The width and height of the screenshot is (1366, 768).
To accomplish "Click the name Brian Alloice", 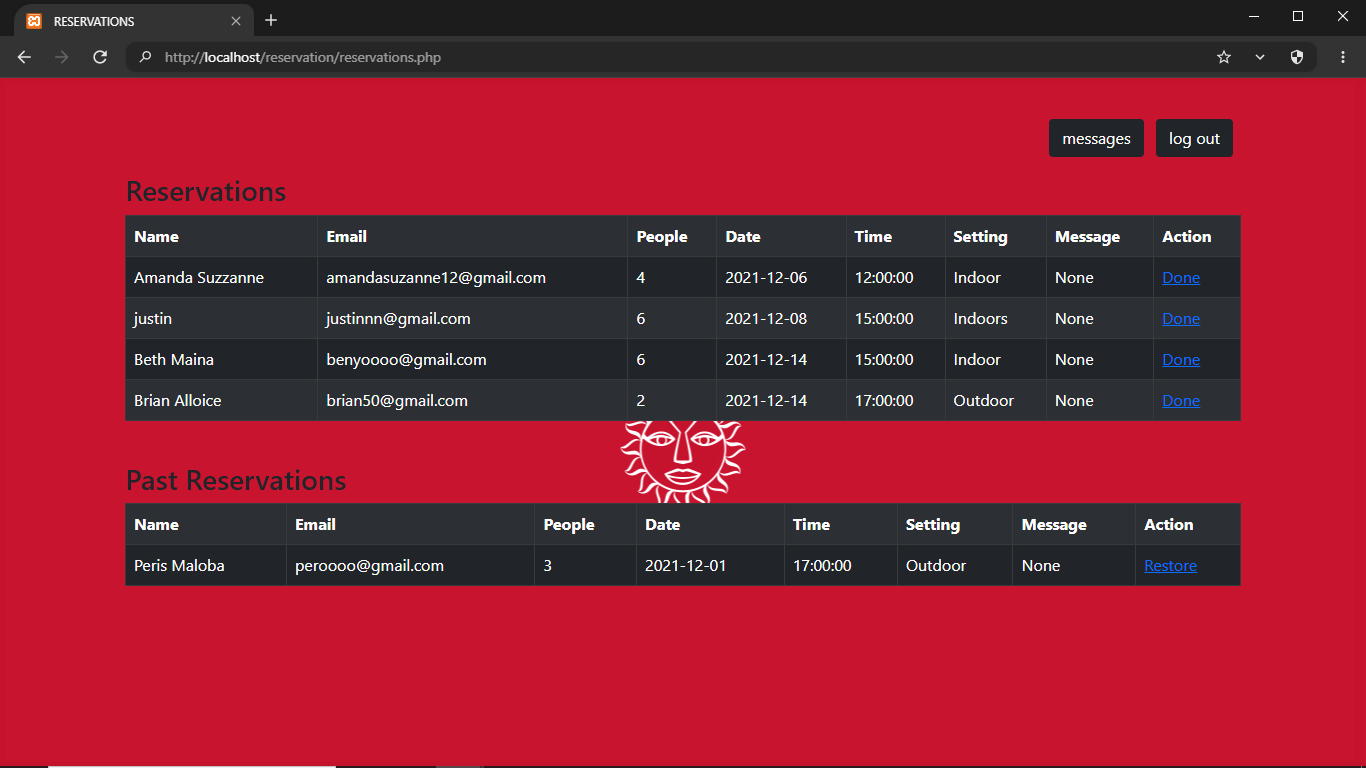I will point(178,401).
